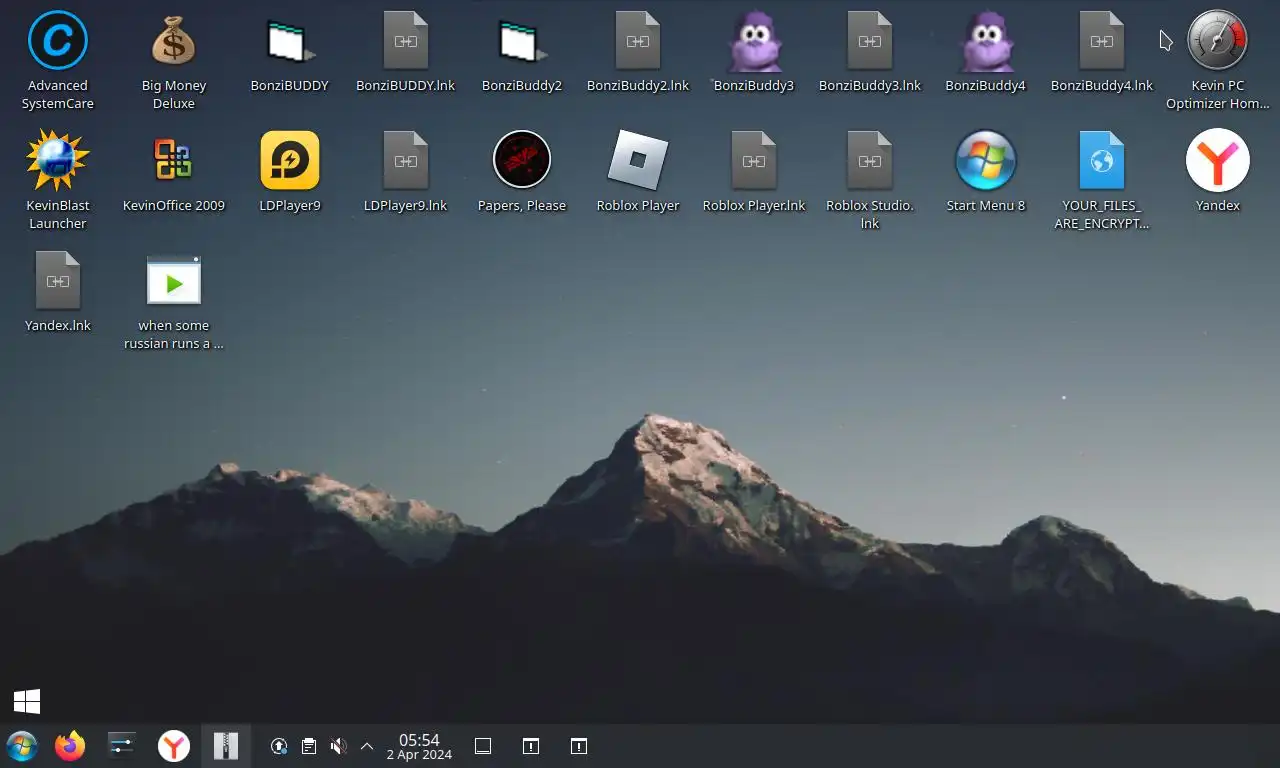The height and width of the screenshot is (768, 1280).
Task: Launch Big Money Deluxe from the desktop
Action: coord(174,42)
